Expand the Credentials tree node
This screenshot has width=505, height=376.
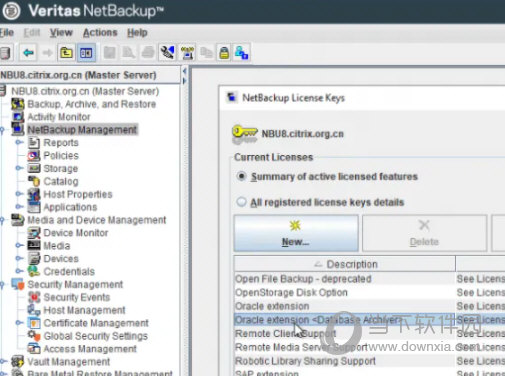[x=19, y=271]
